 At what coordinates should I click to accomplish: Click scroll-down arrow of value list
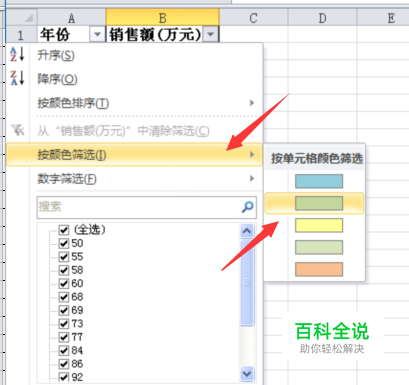247,374
